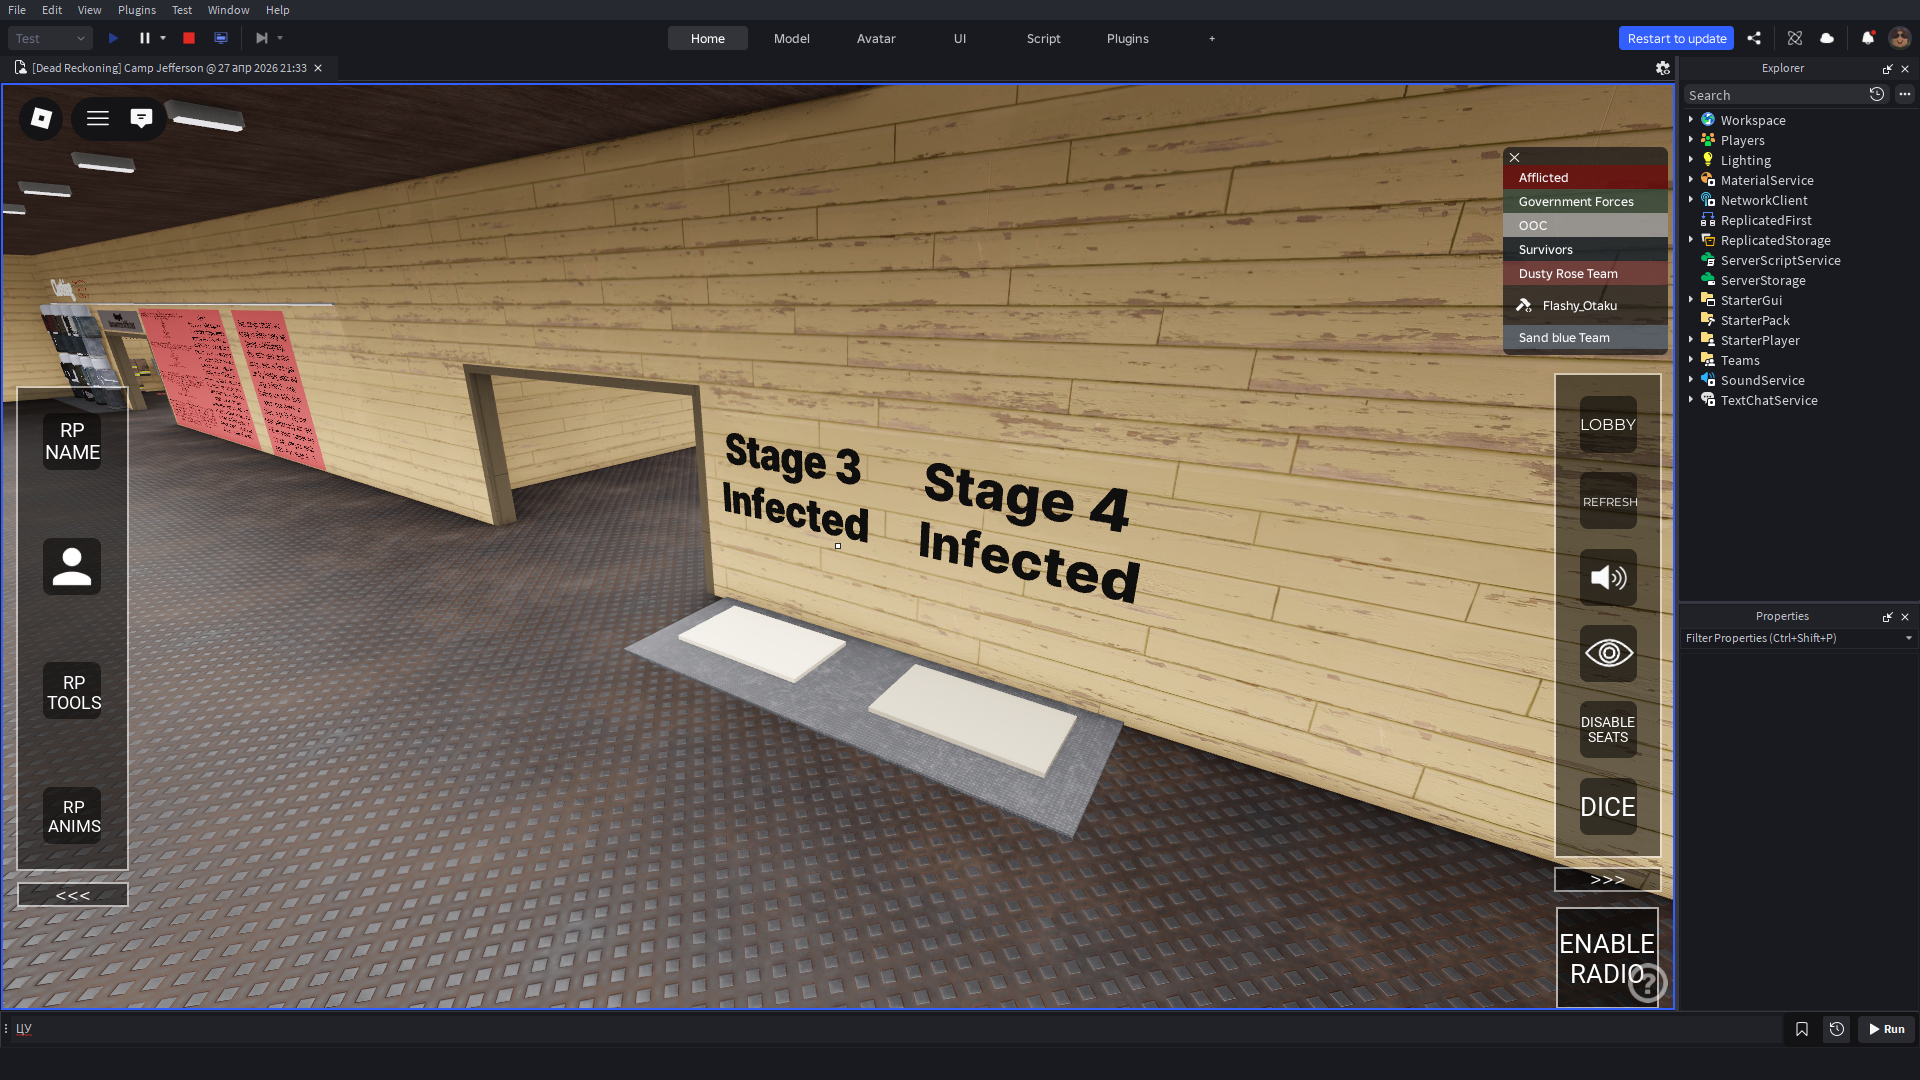Open the pause options dropdown arrow
1920x1080 pixels.
coord(163,38)
